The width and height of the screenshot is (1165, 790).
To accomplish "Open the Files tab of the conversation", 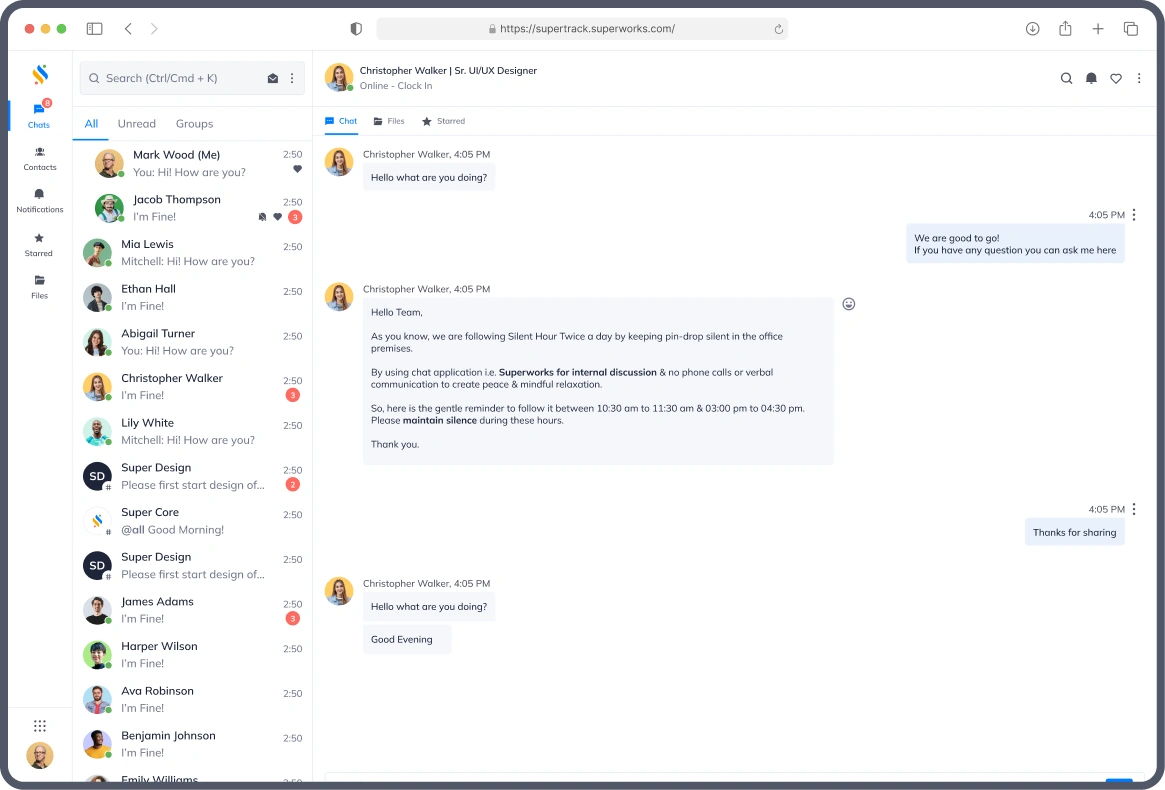I will click(x=389, y=120).
